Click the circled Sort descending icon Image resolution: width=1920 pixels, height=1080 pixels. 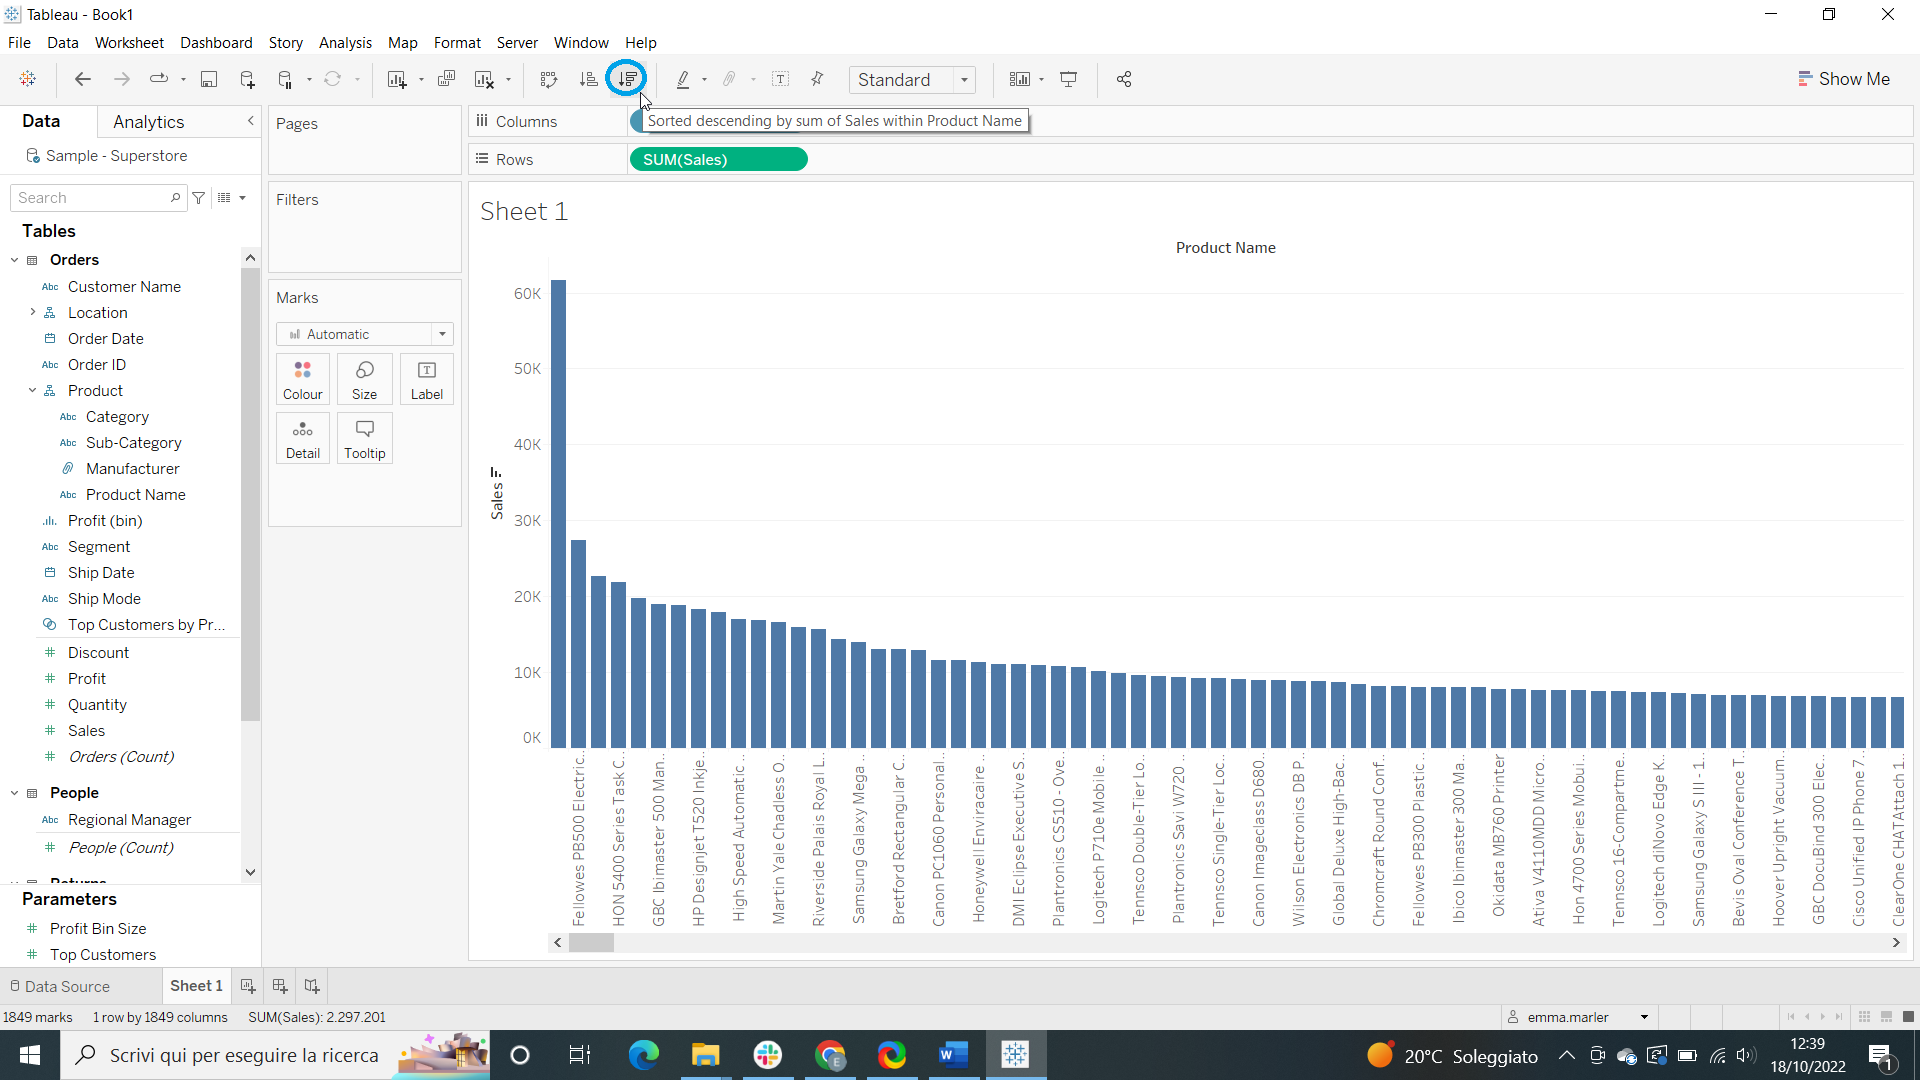click(628, 78)
